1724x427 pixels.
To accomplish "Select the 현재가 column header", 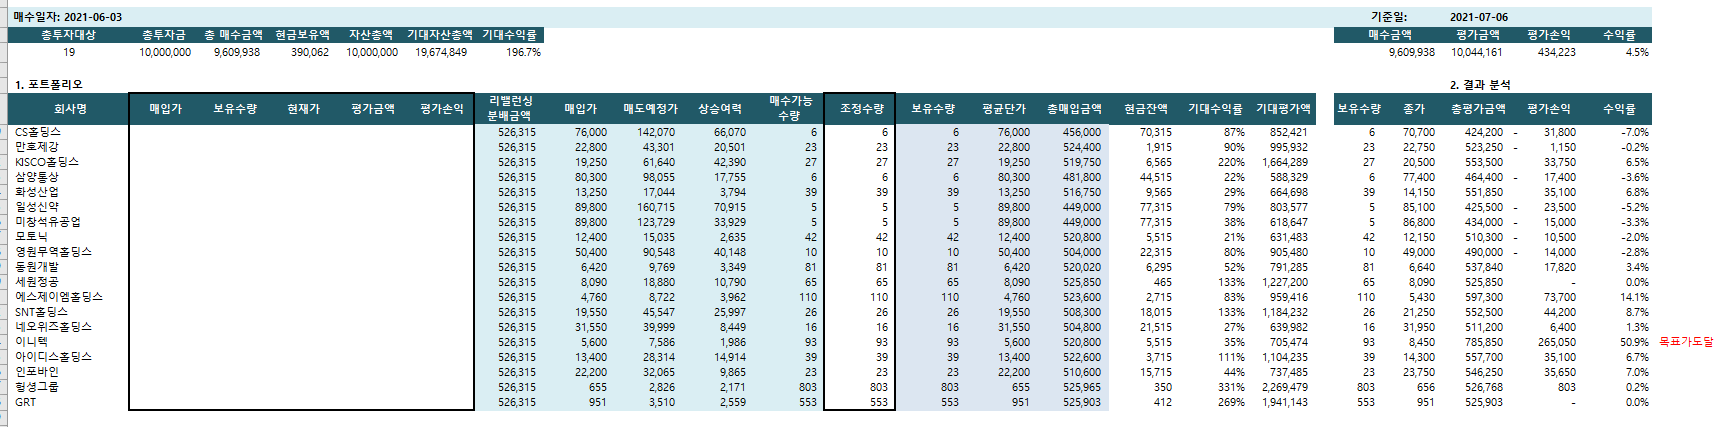I will point(303,109).
